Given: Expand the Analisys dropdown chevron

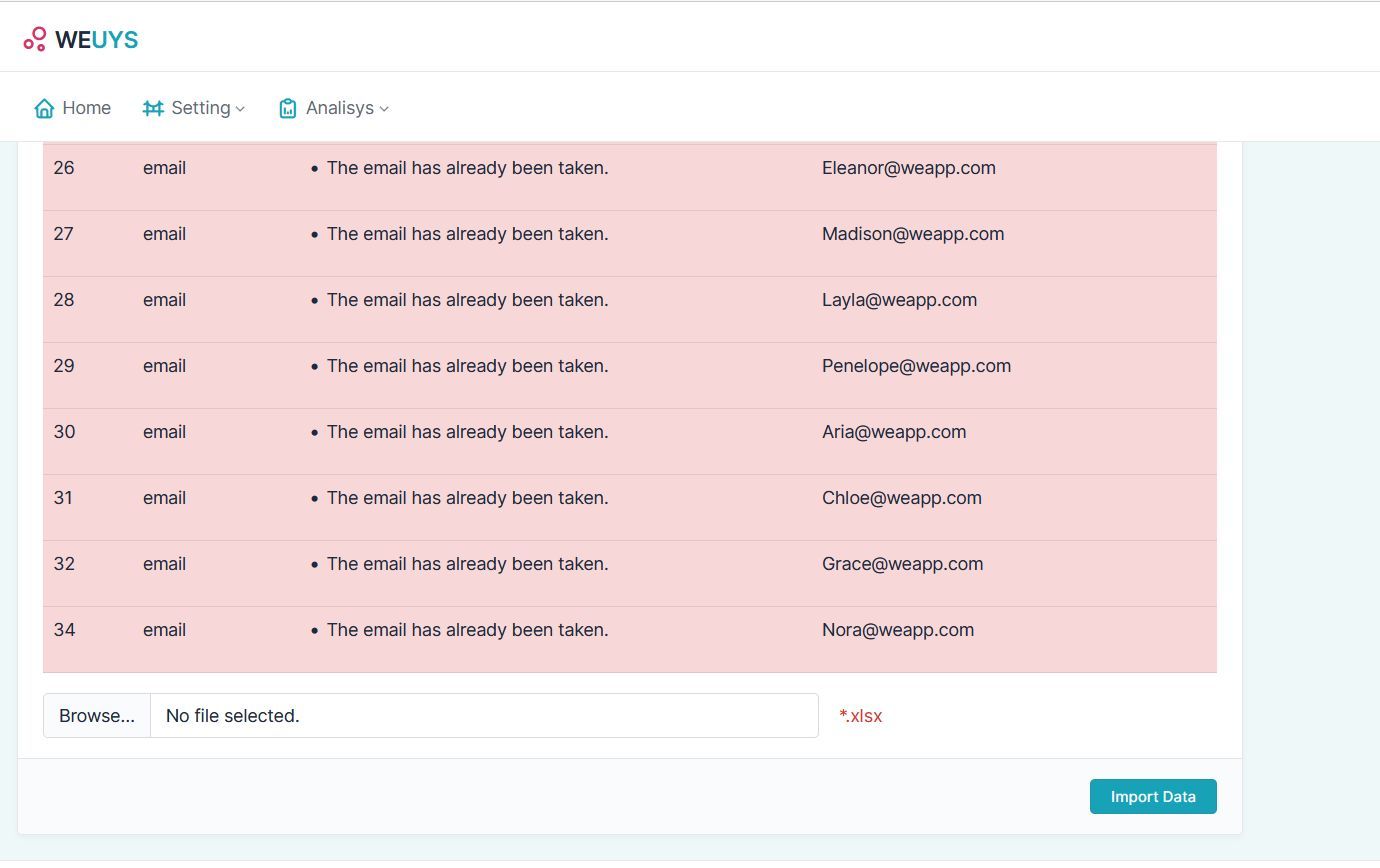Looking at the screenshot, I should pos(384,109).
